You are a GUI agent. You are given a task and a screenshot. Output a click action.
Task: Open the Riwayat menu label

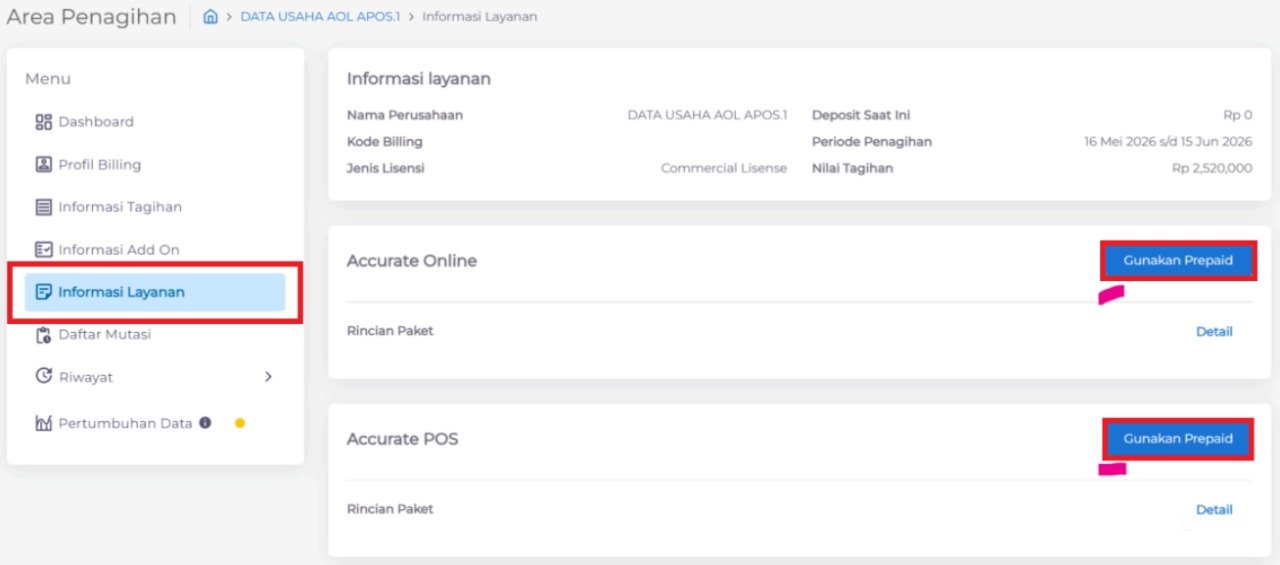point(85,377)
